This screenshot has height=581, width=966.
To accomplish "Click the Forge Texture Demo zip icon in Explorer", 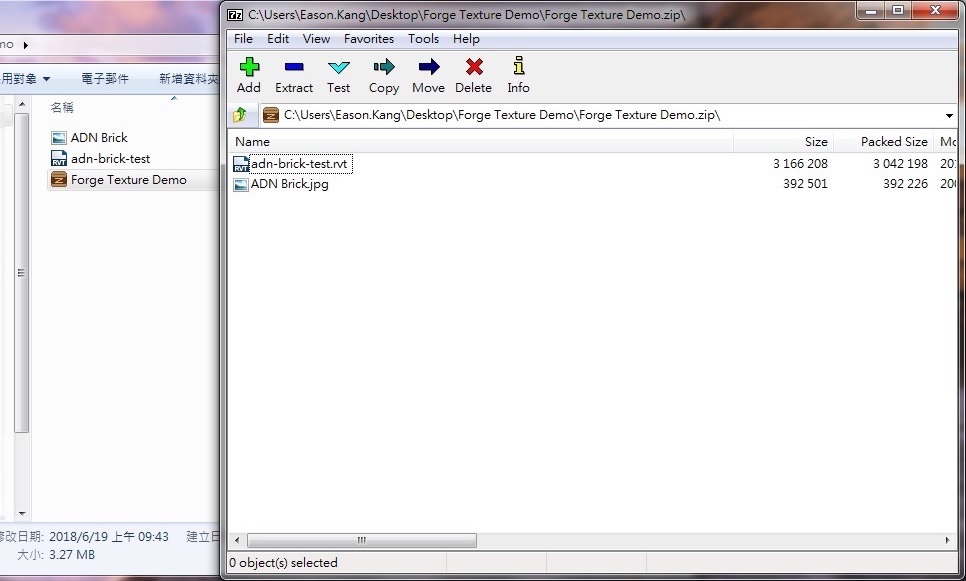I will 59,179.
